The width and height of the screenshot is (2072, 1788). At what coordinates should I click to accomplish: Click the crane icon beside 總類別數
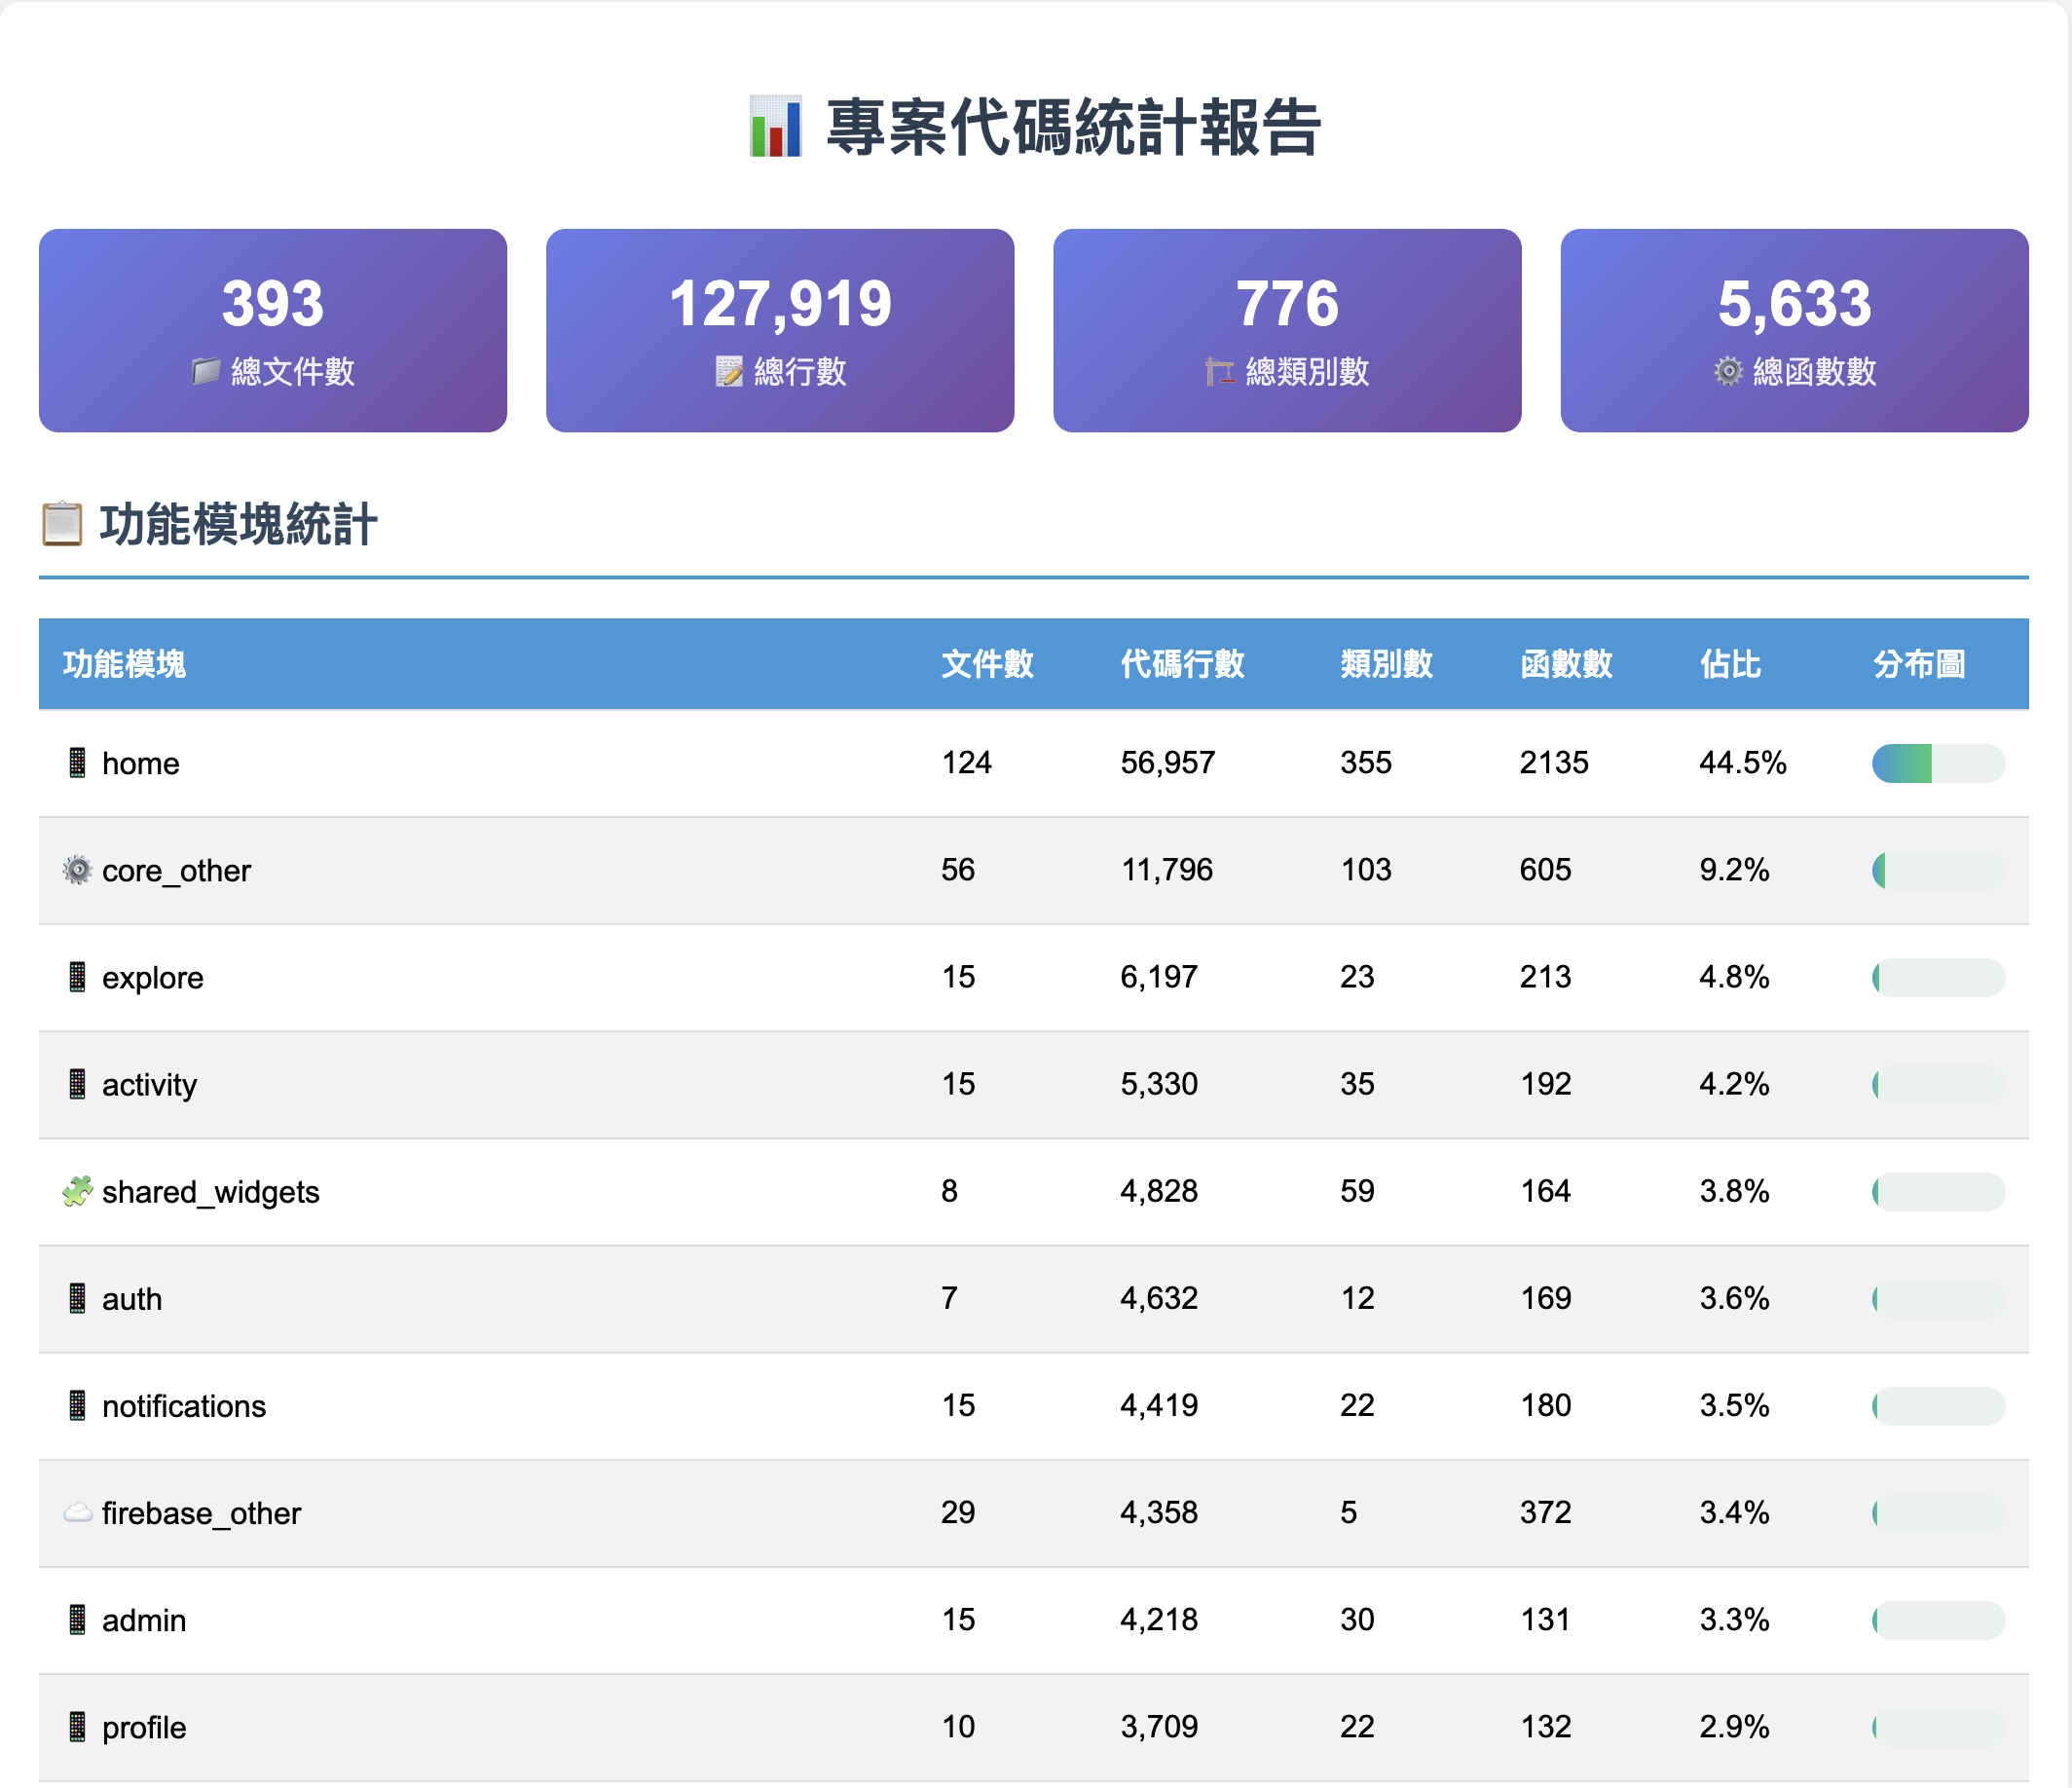coord(1219,371)
